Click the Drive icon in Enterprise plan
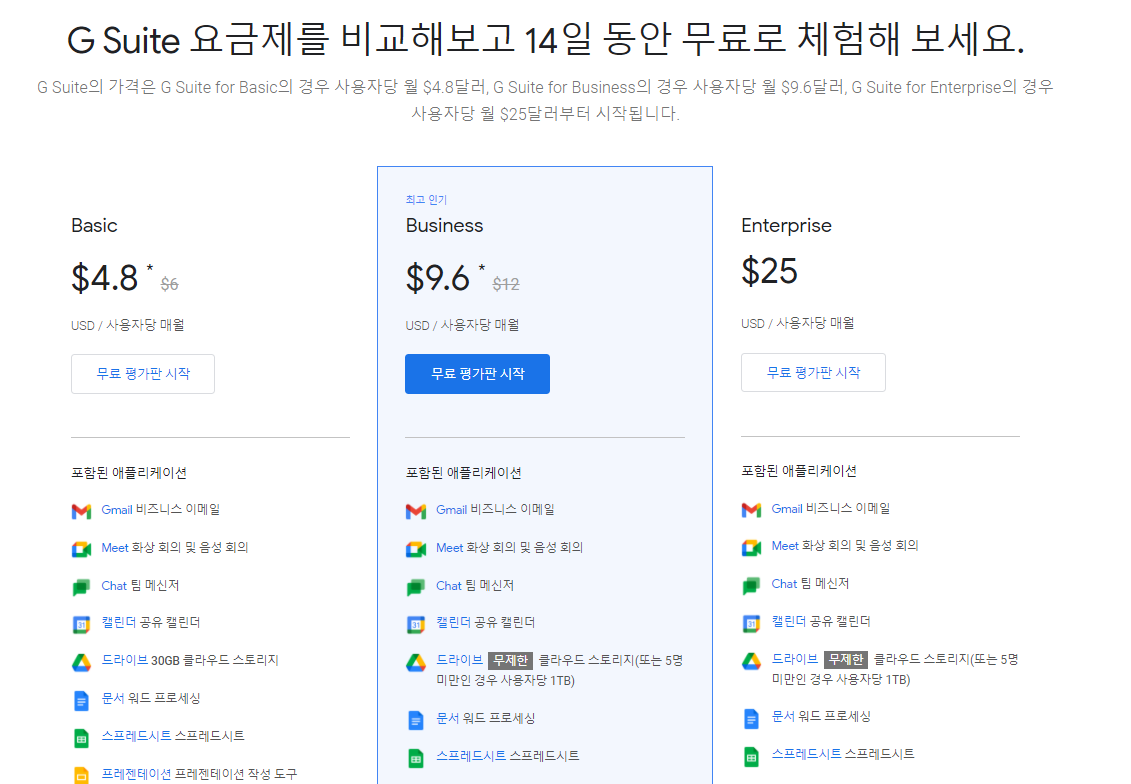Viewport: 1131px width, 784px height. (x=752, y=661)
